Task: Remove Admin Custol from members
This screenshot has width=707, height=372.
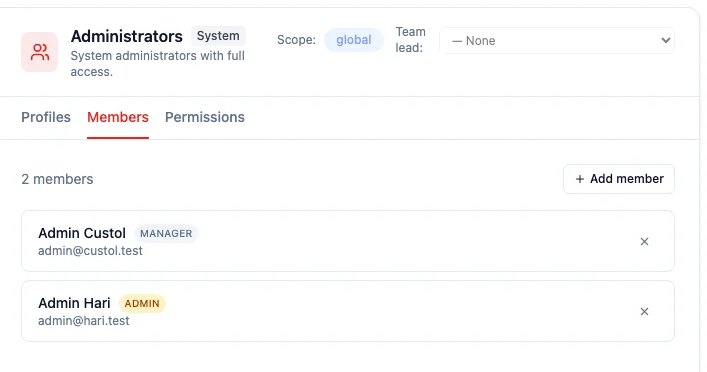Action: pos(644,242)
